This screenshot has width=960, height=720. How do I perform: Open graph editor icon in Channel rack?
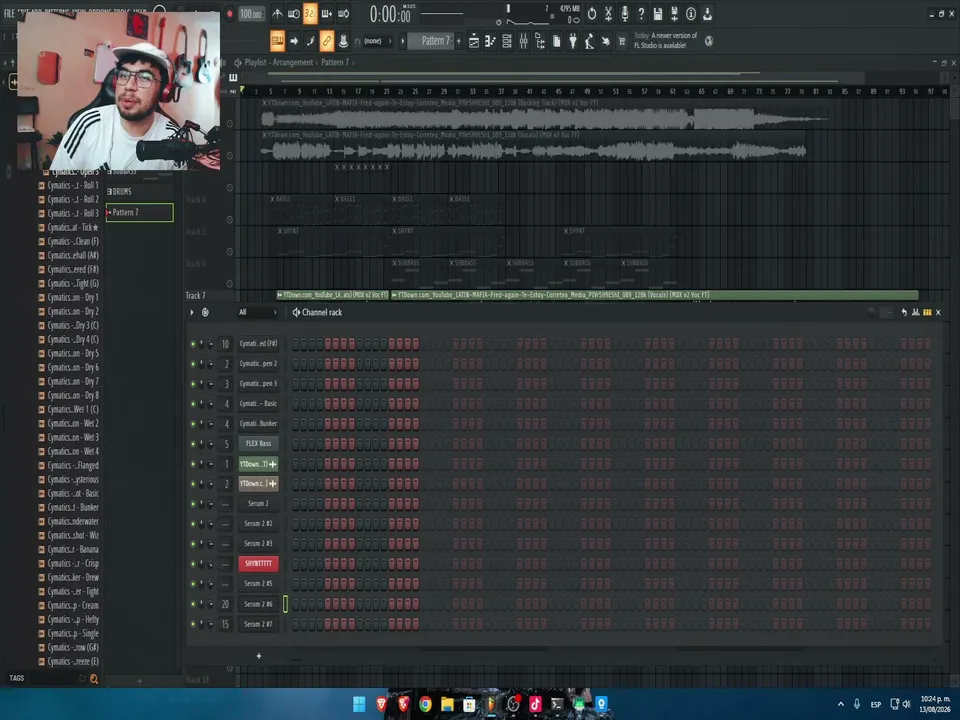click(x=916, y=312)
